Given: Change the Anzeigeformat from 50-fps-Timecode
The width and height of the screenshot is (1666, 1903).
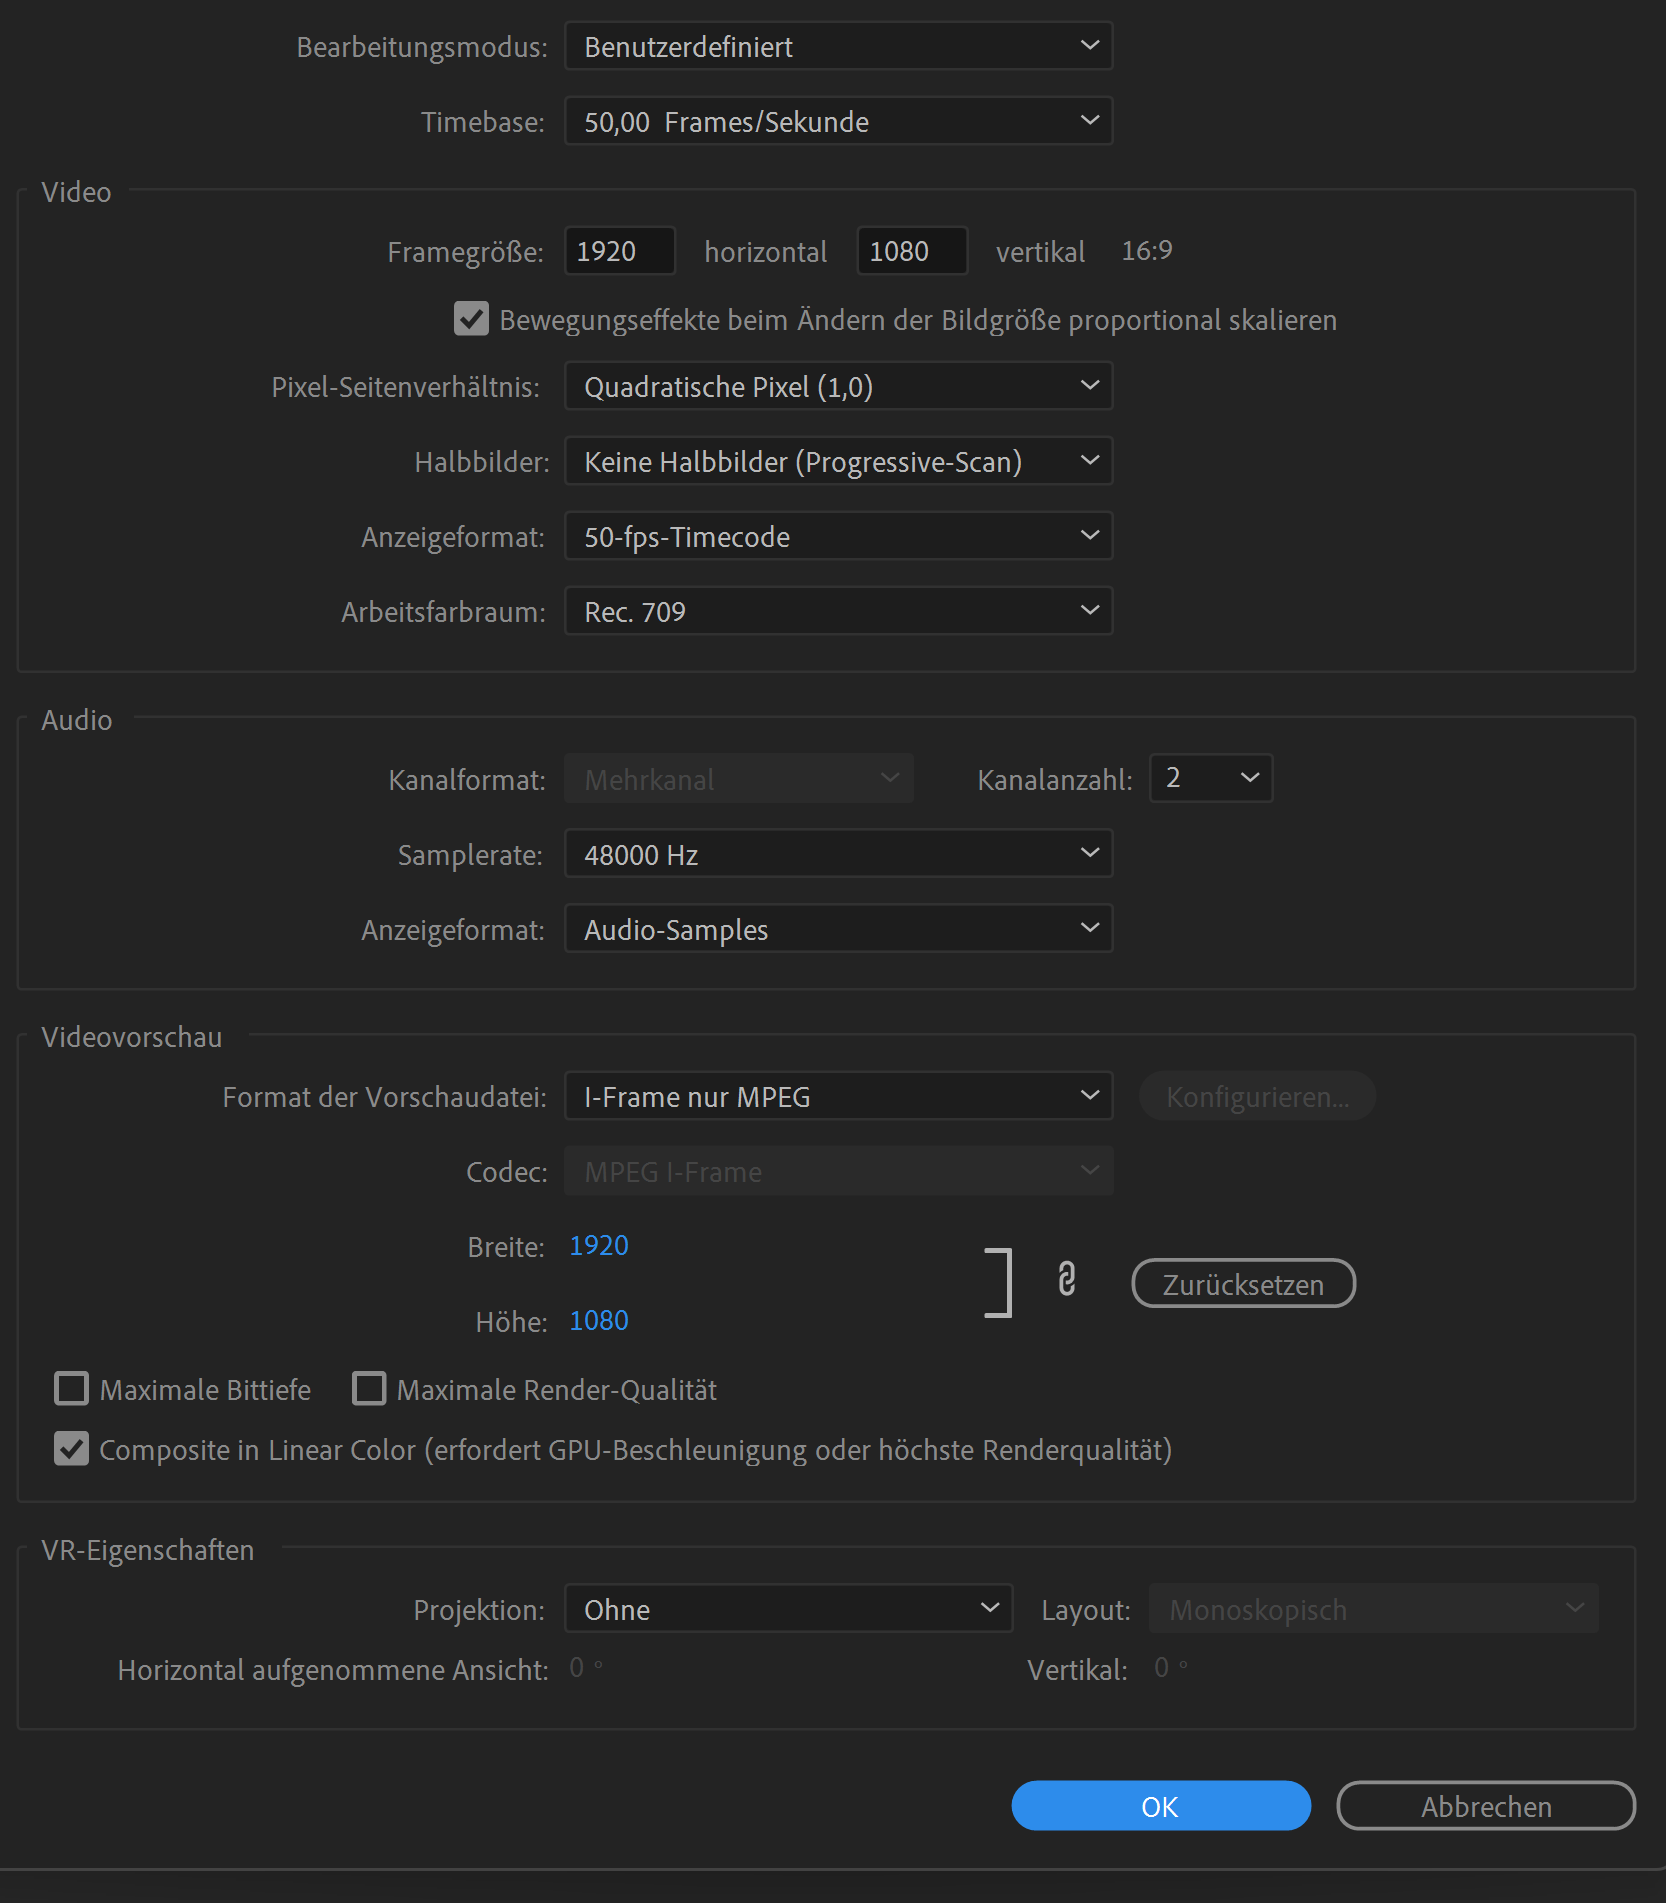Looking at the screenshot, I should point(838,536).
